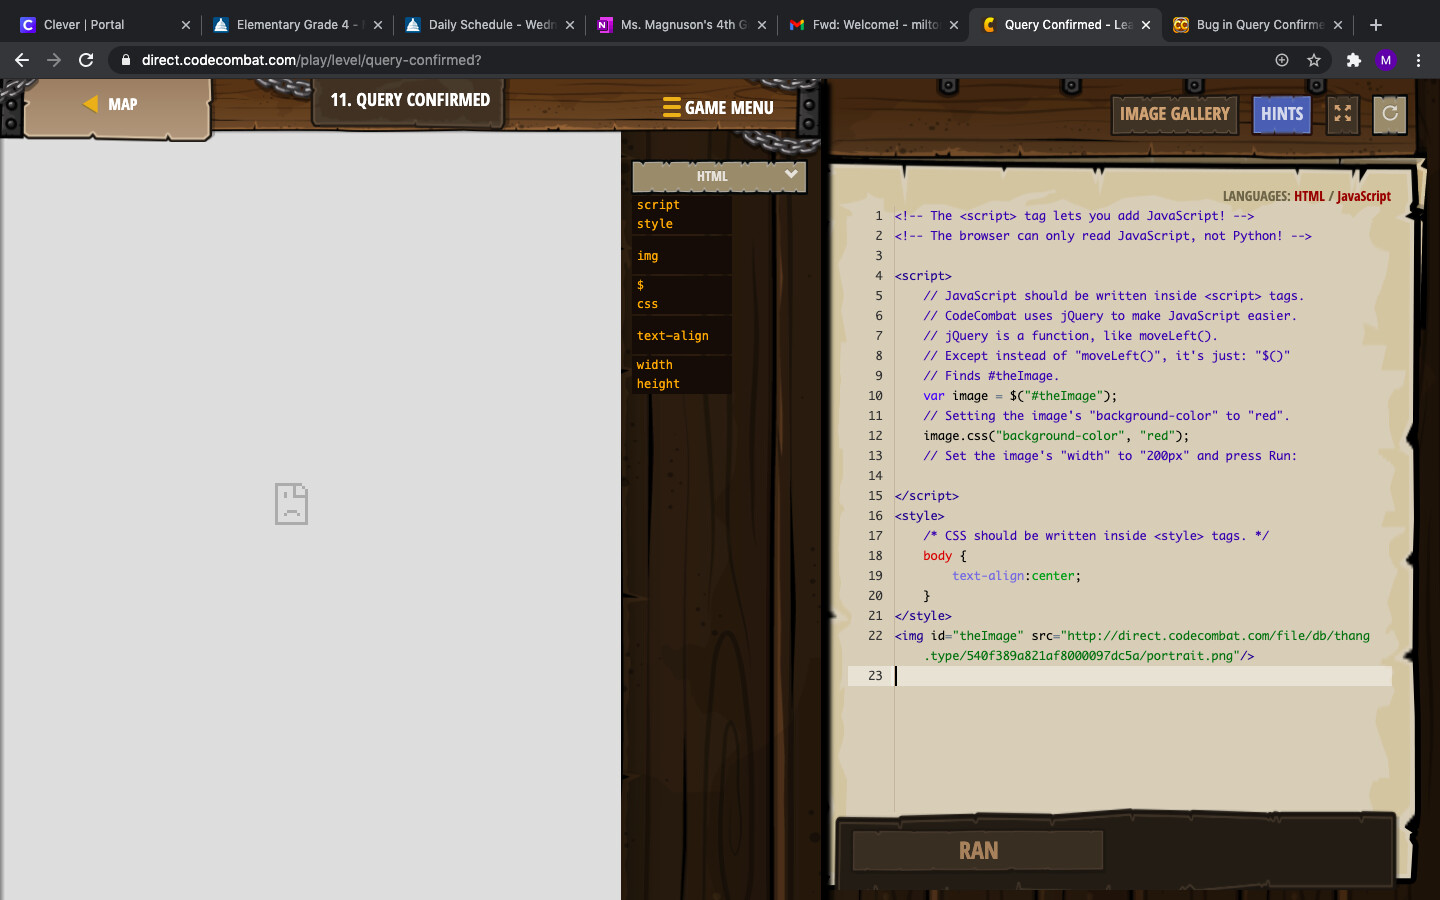Close the Ms. Magnuson's 4th tab

click(x=762, y=25)
